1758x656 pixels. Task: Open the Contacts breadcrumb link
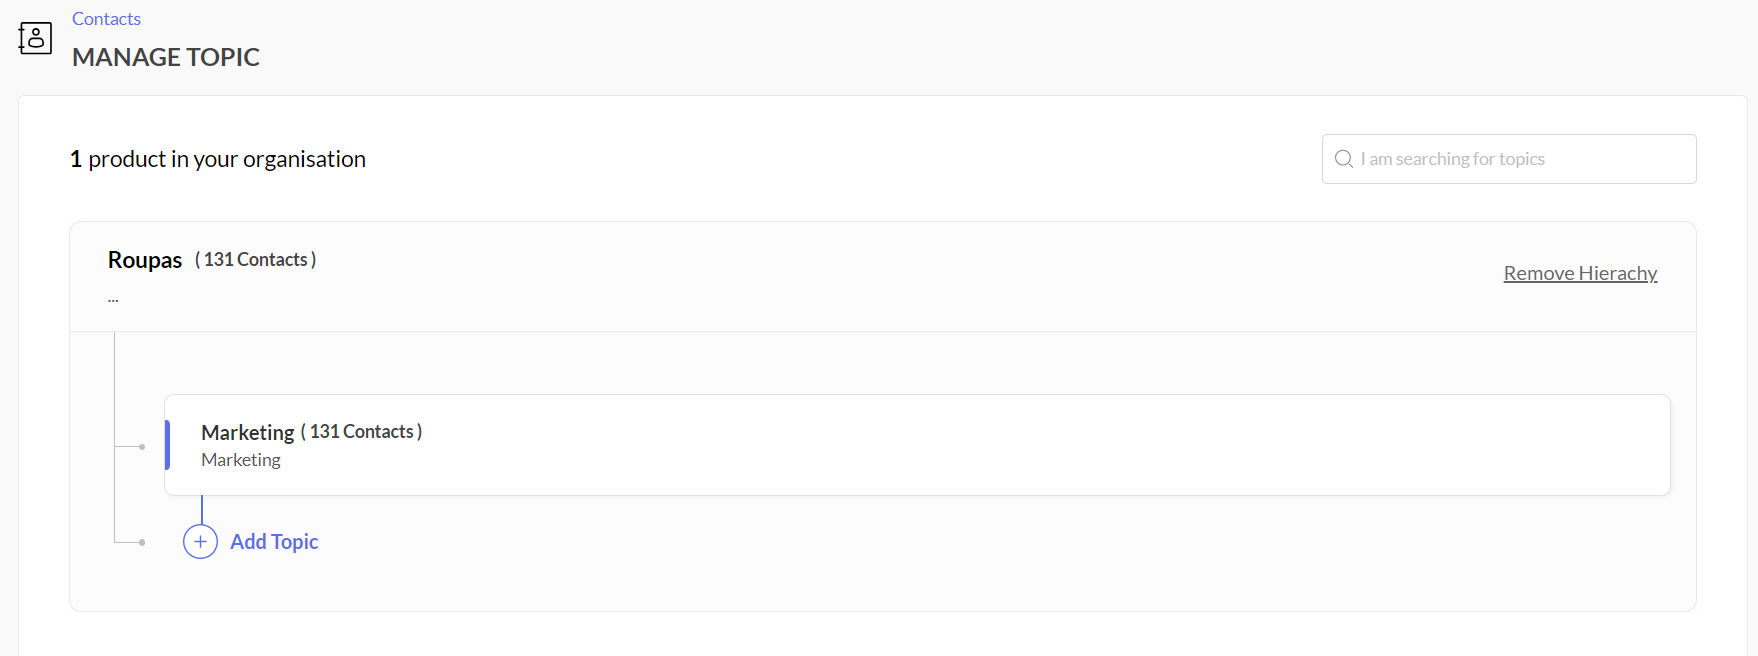(106, 19)
